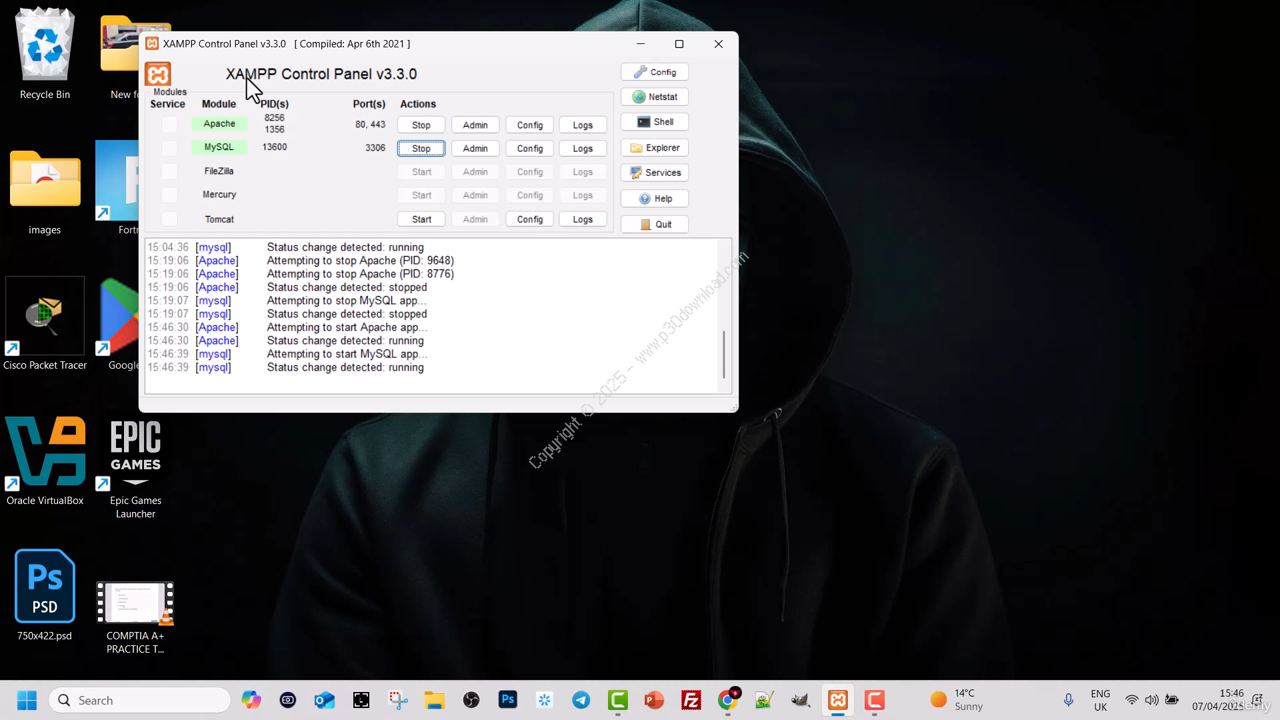Open Telegram from the taskbar
This screenshot has width=1280, height=720.
[581, 700]
